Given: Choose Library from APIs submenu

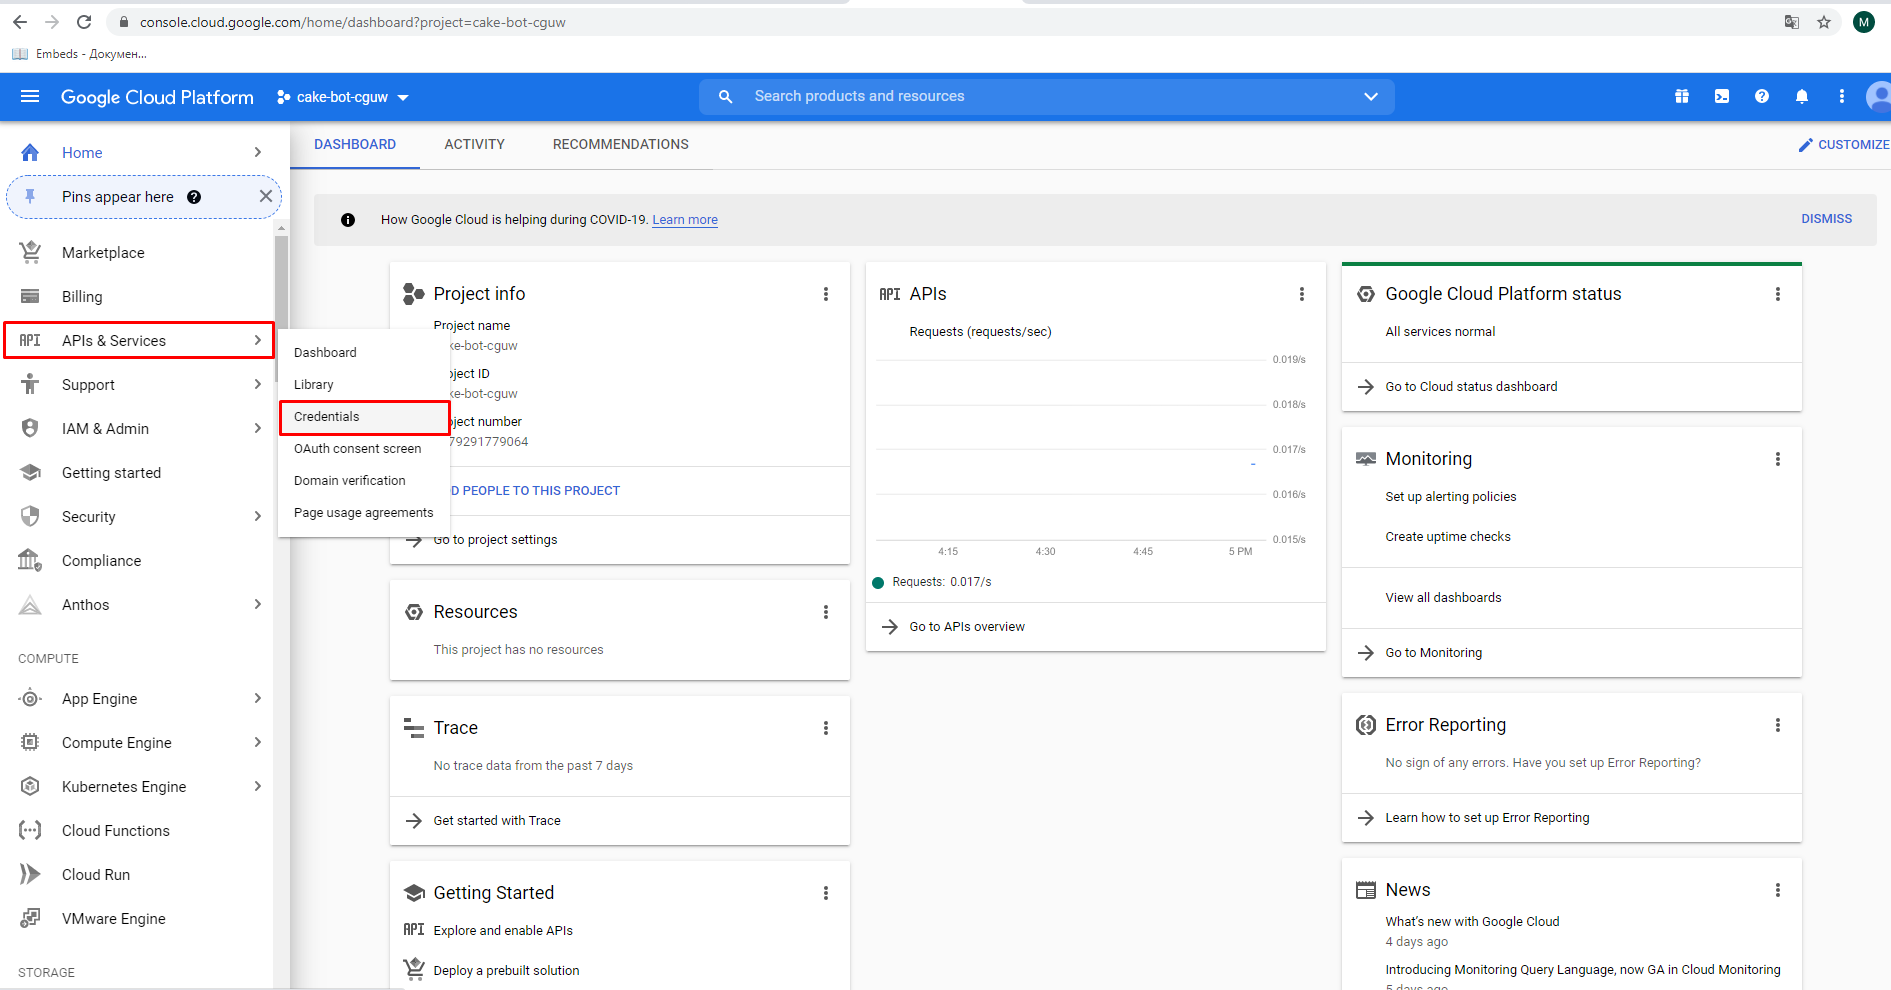Looking at the screenshot, I should point(365,385).
